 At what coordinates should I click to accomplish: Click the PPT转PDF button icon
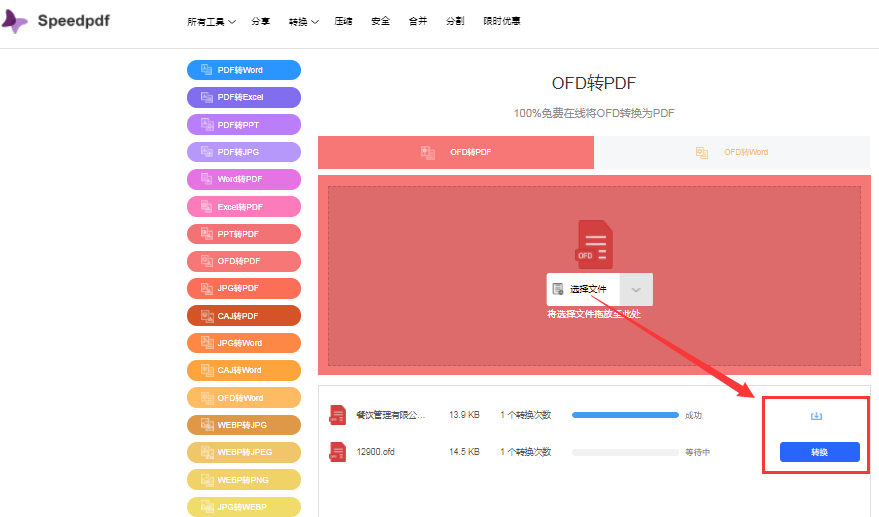[x=207, y=233]
